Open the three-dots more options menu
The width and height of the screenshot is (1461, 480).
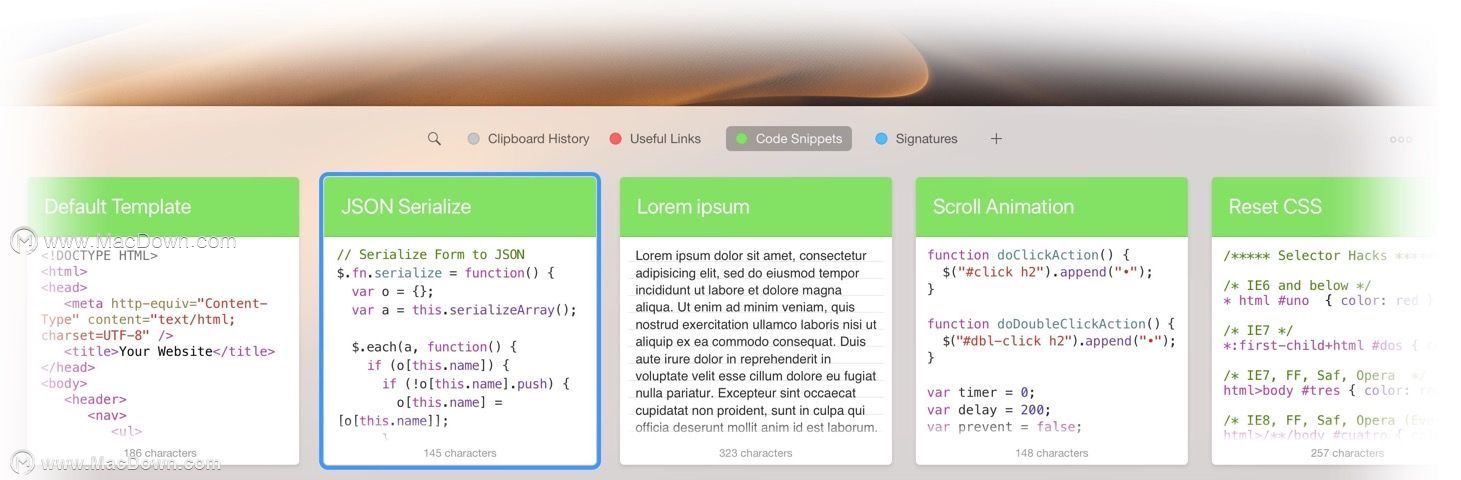1400,140
